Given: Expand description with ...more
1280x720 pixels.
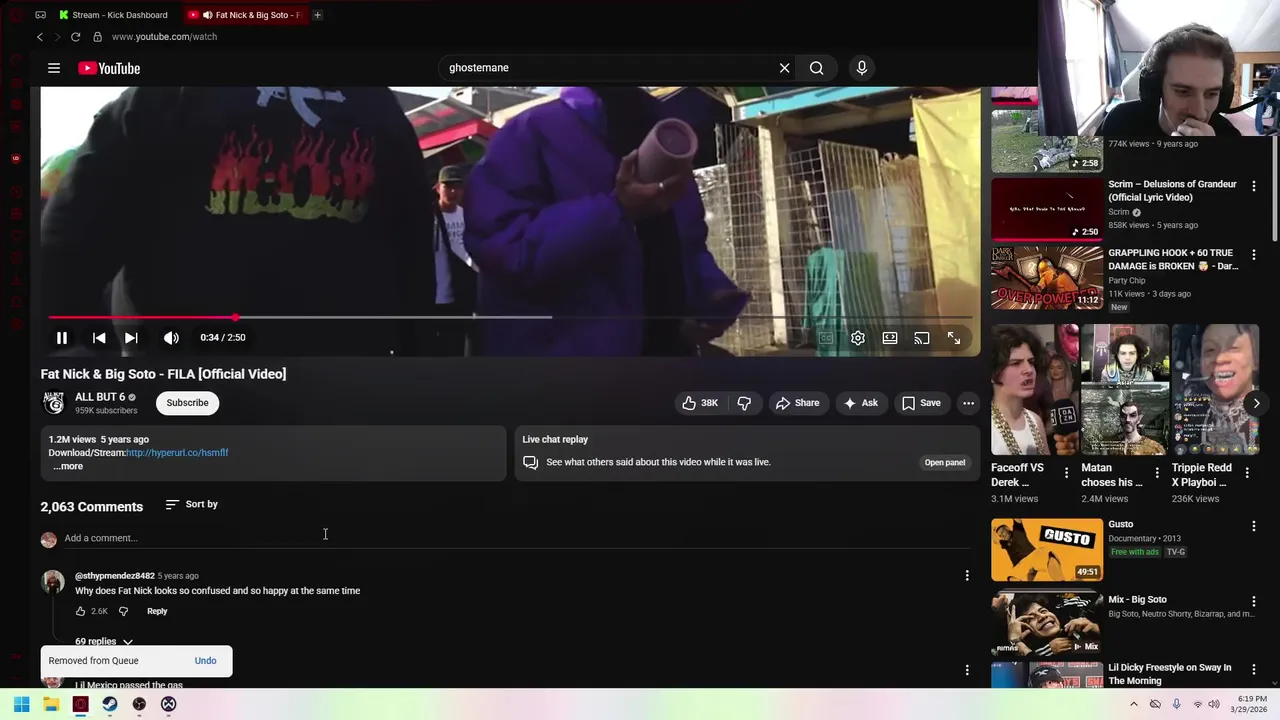Looking at the screenshot, I should (69, 466).
